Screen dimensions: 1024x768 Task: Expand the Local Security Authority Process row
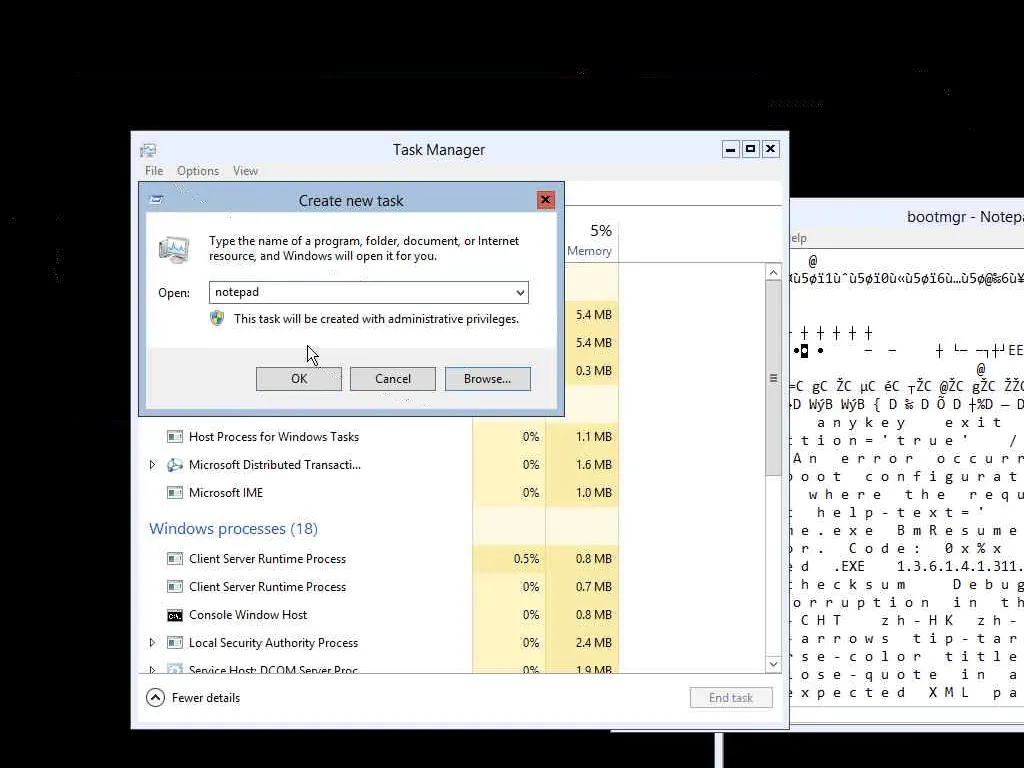pos(152,643)
